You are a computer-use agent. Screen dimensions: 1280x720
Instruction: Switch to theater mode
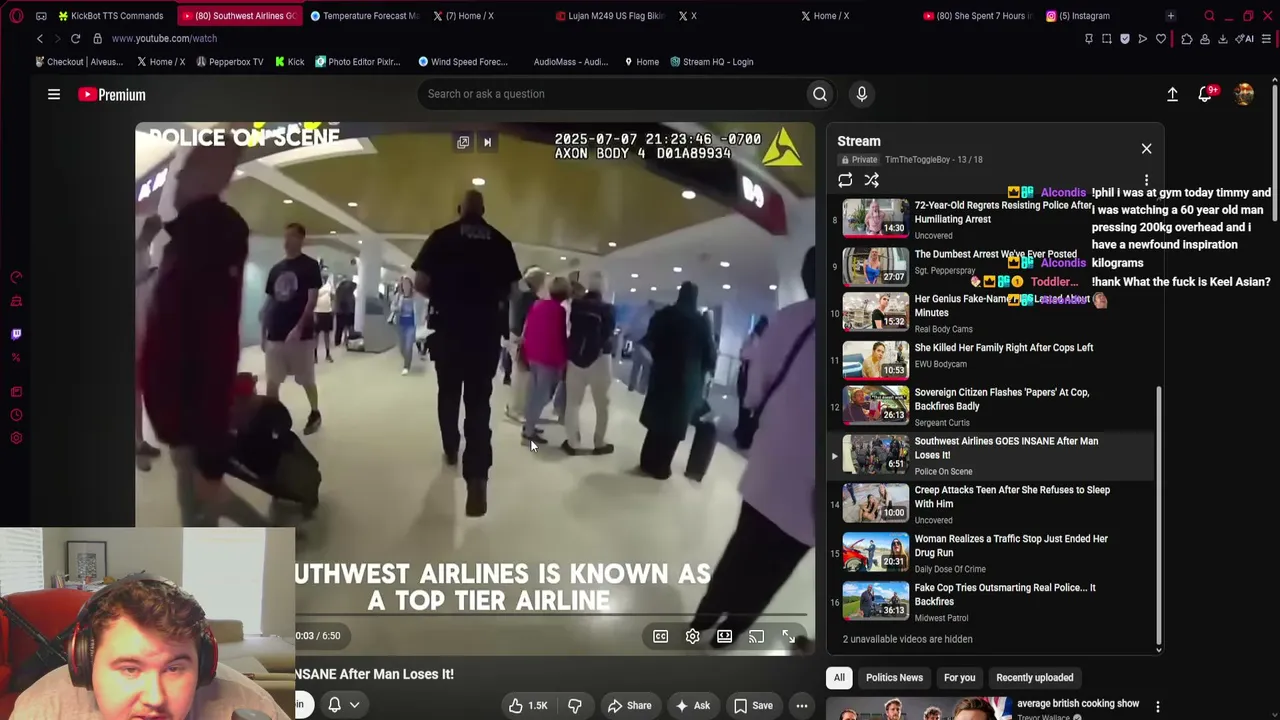pyautogui.click(x=724, y=636)
